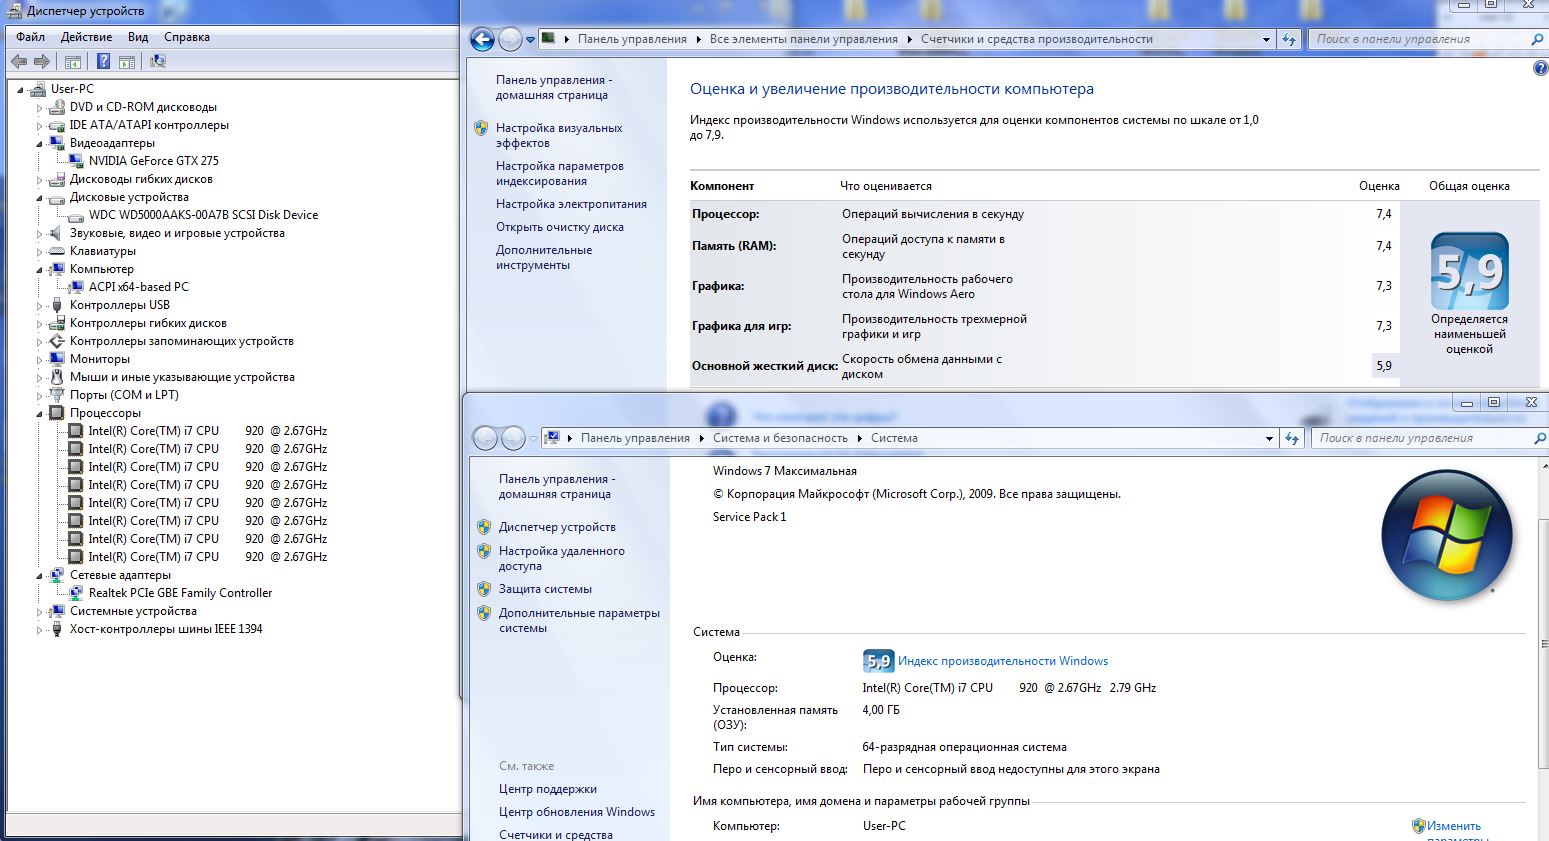The image size is (1549, 841).
Task: Click breadcrumb Система и безопасность
Action: tap(780, 438)
